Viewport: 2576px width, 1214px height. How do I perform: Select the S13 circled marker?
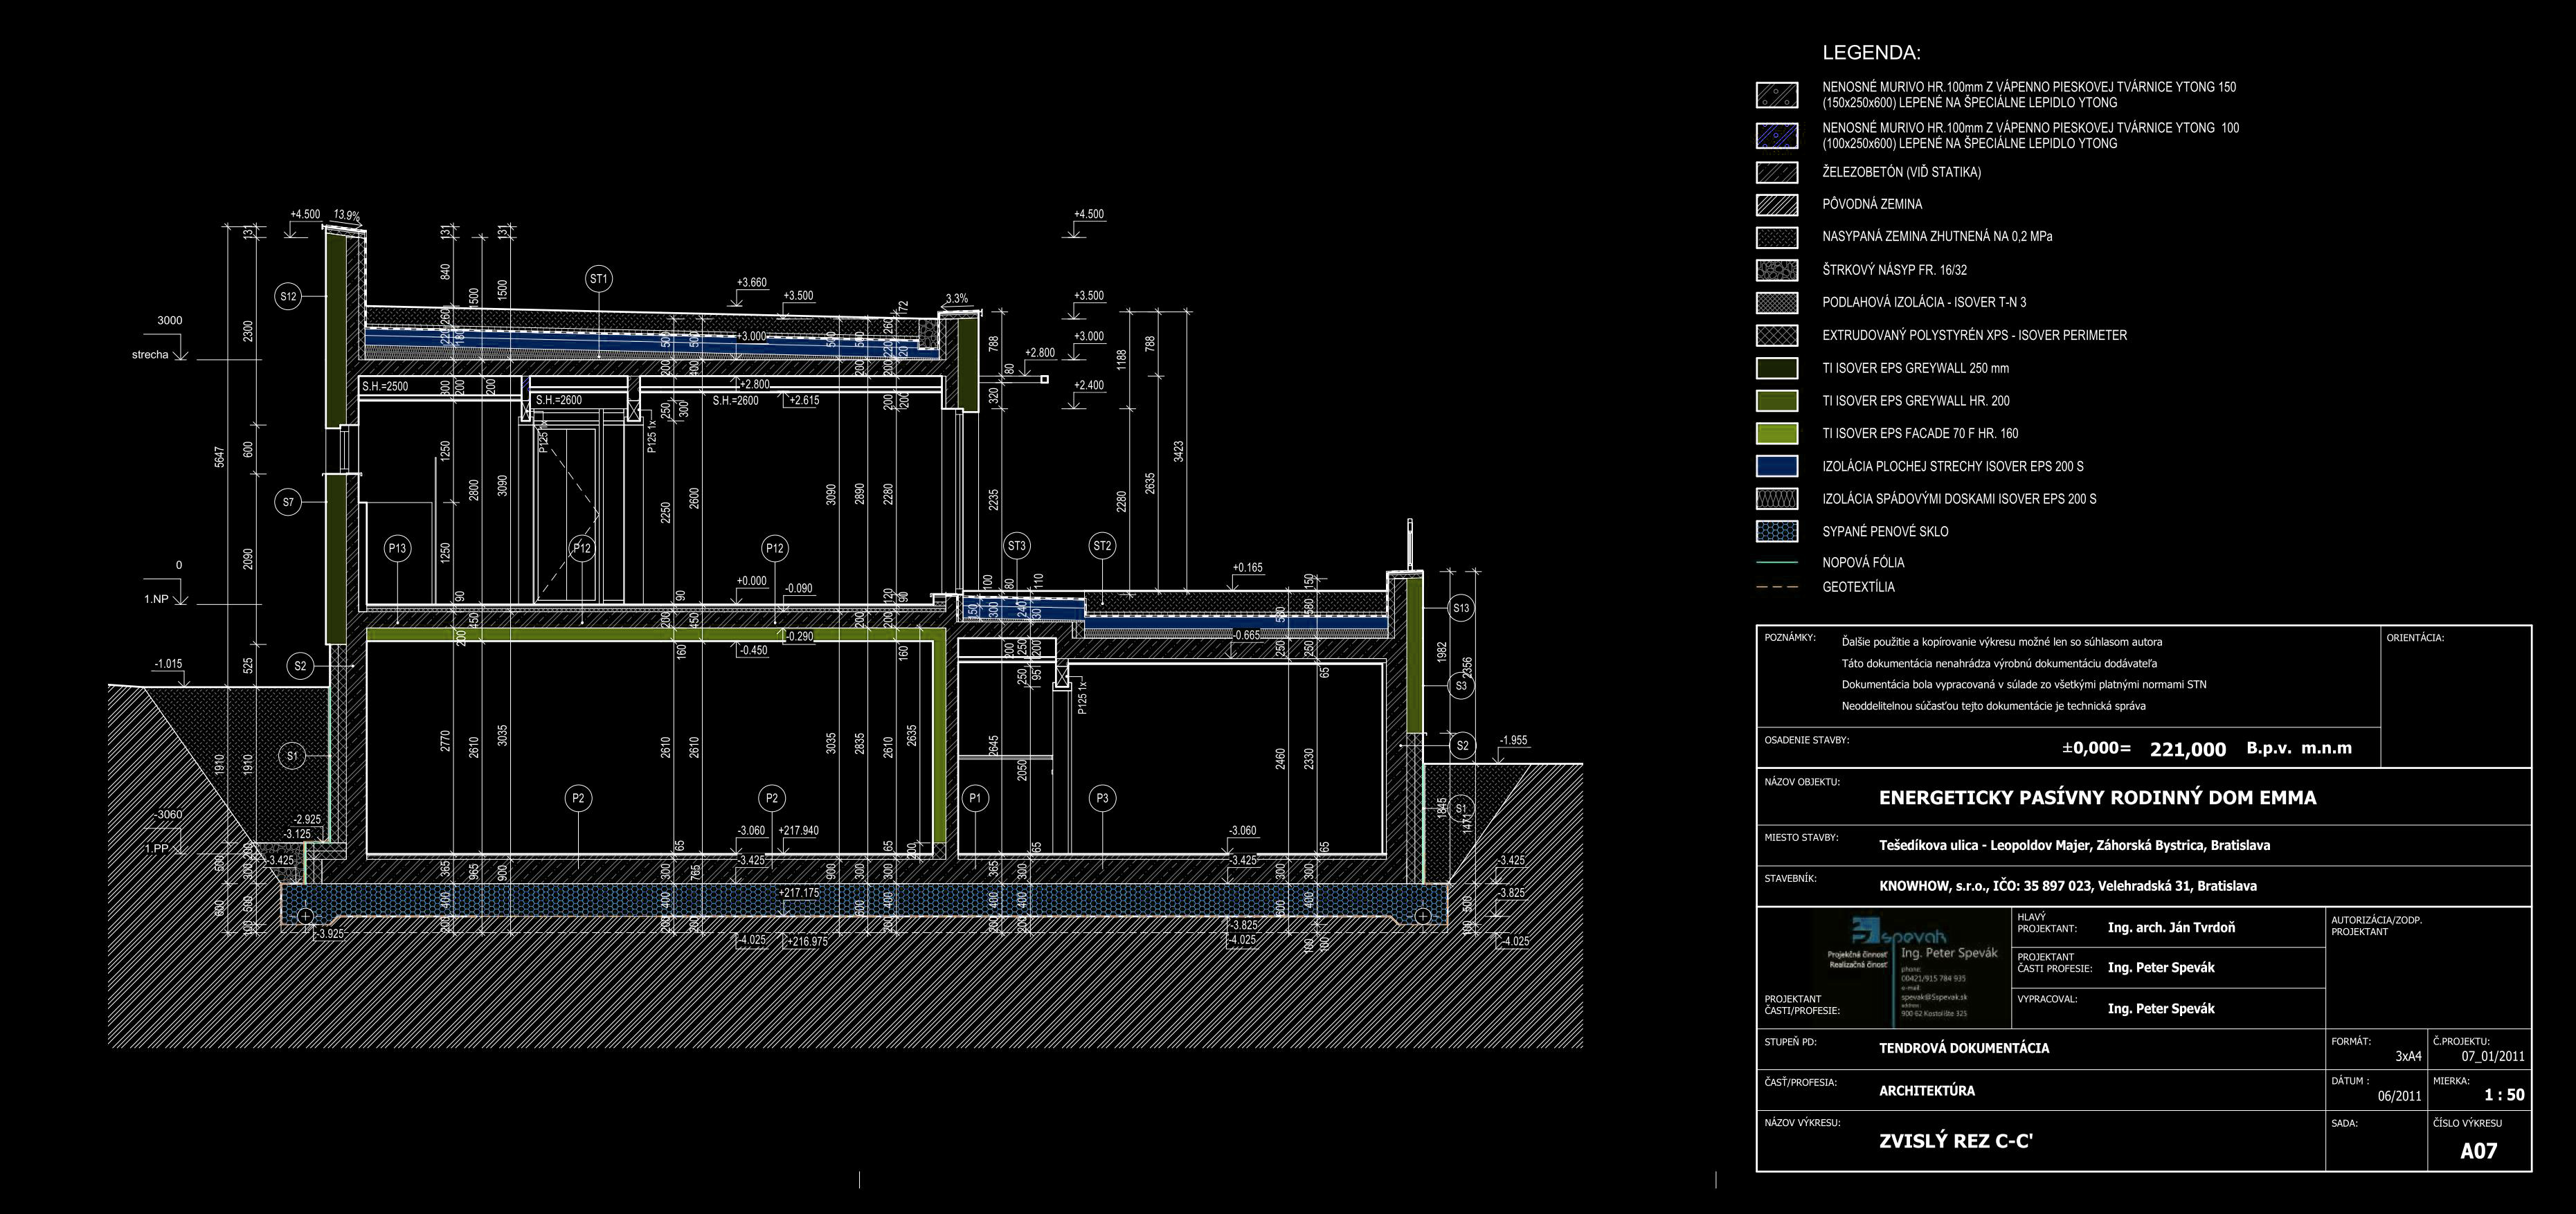click(1461, 608)
